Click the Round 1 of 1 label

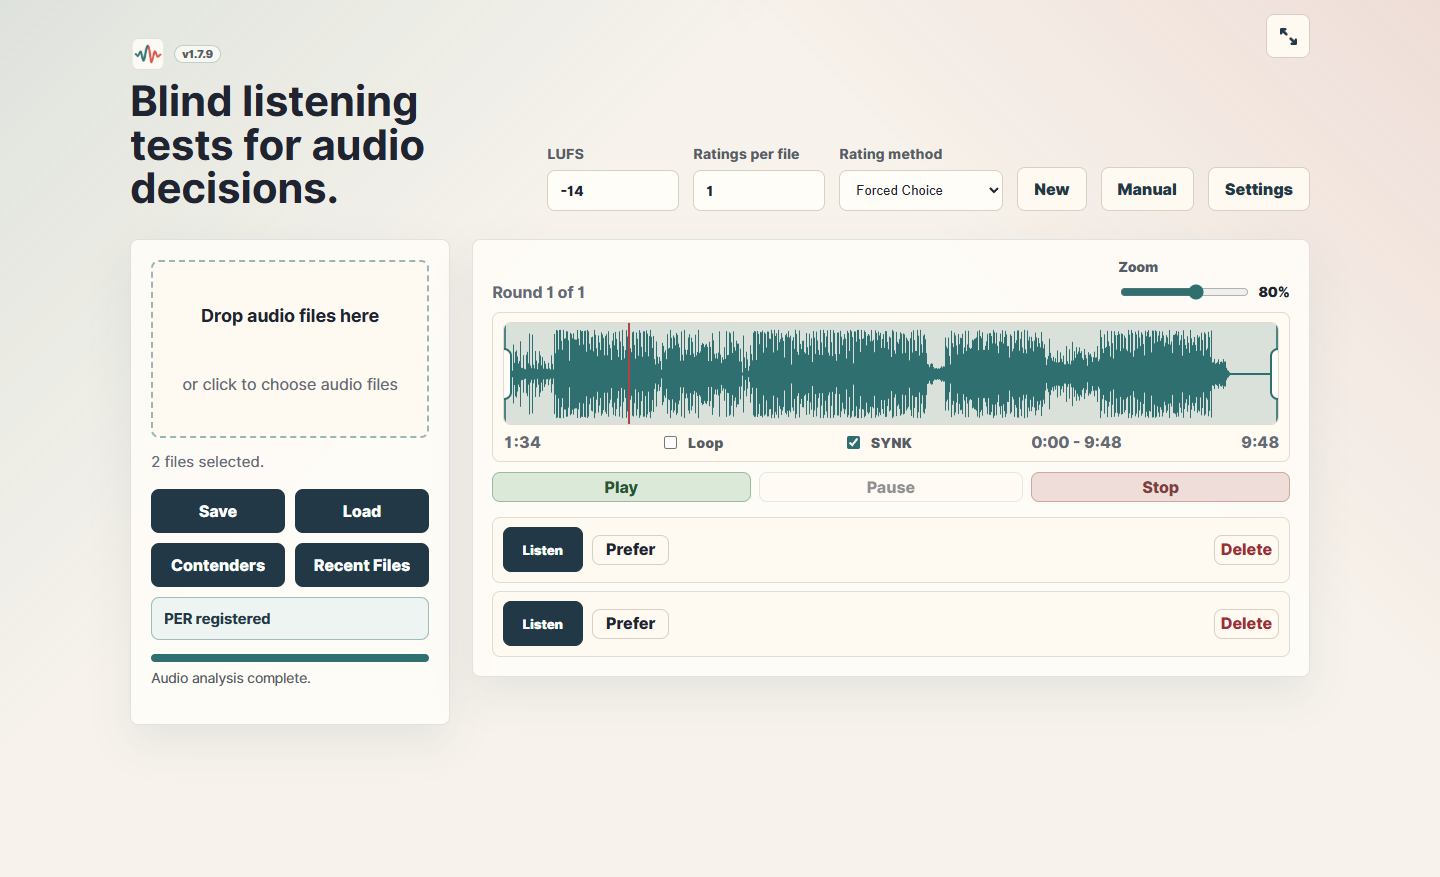click(x=538, y=292)
